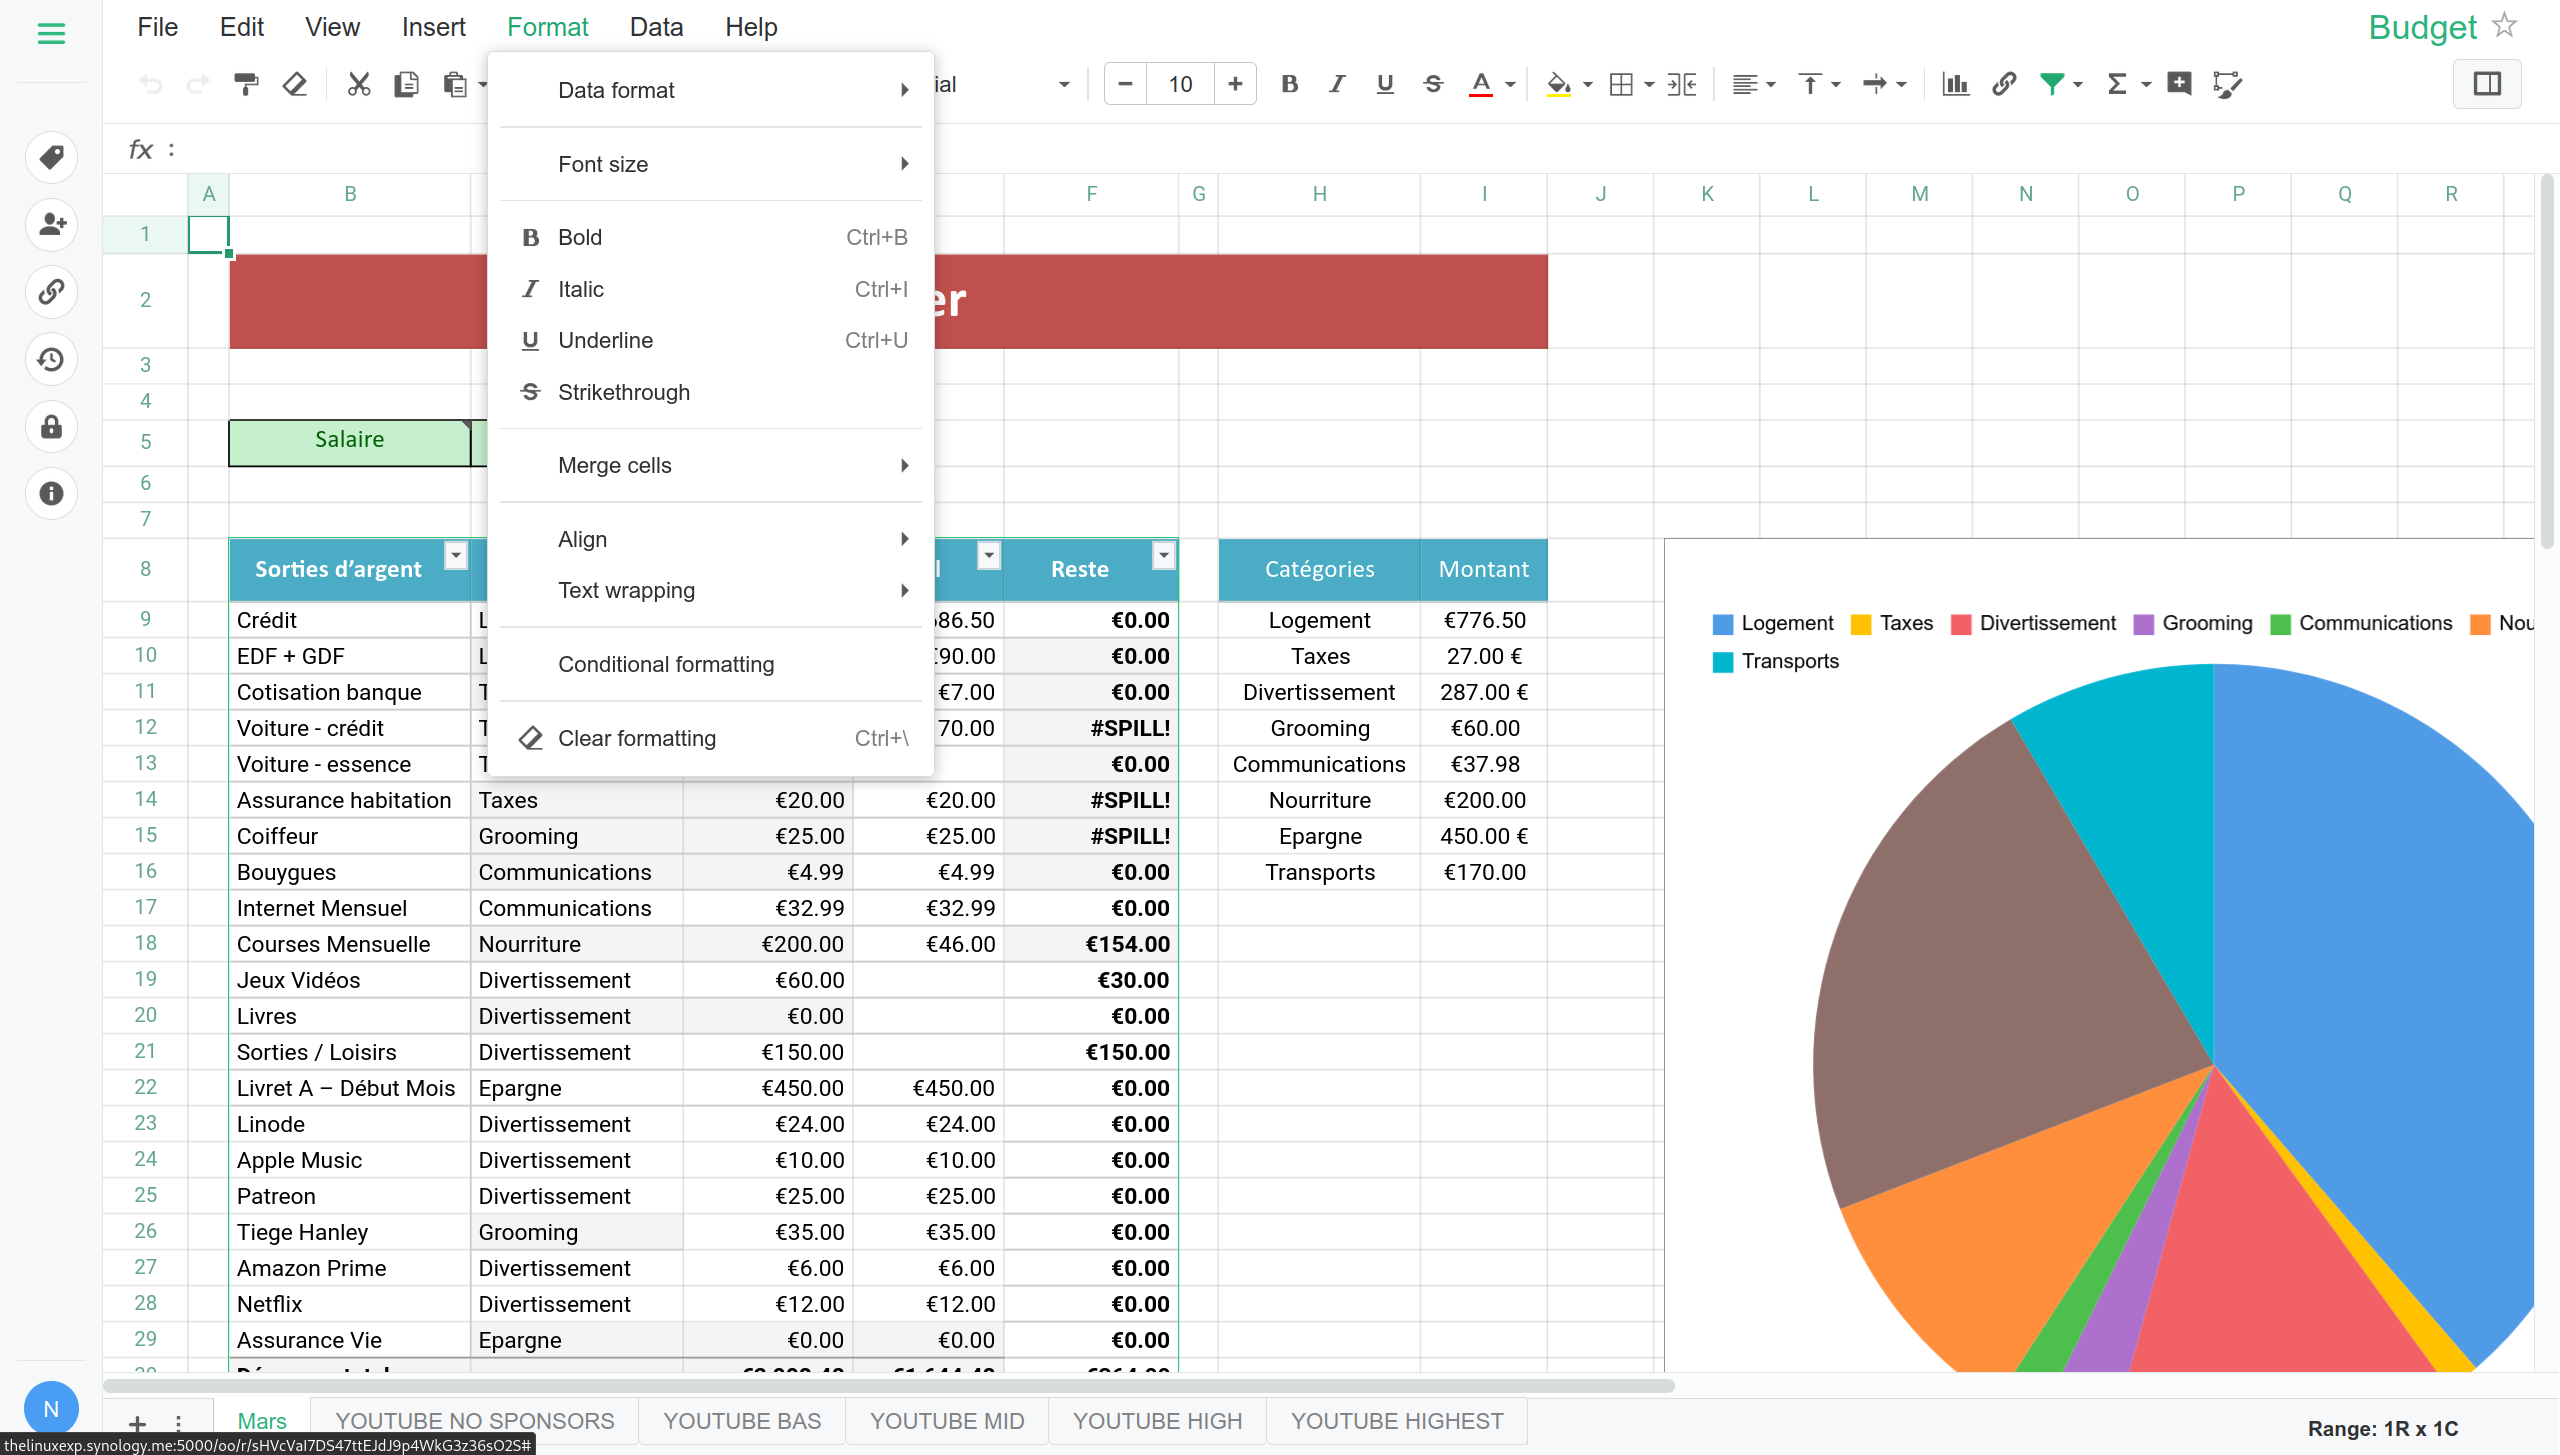Star the Budget document
Image resolution: width=2560 pixels, height=1455 pixels.
click(2505, 25)
